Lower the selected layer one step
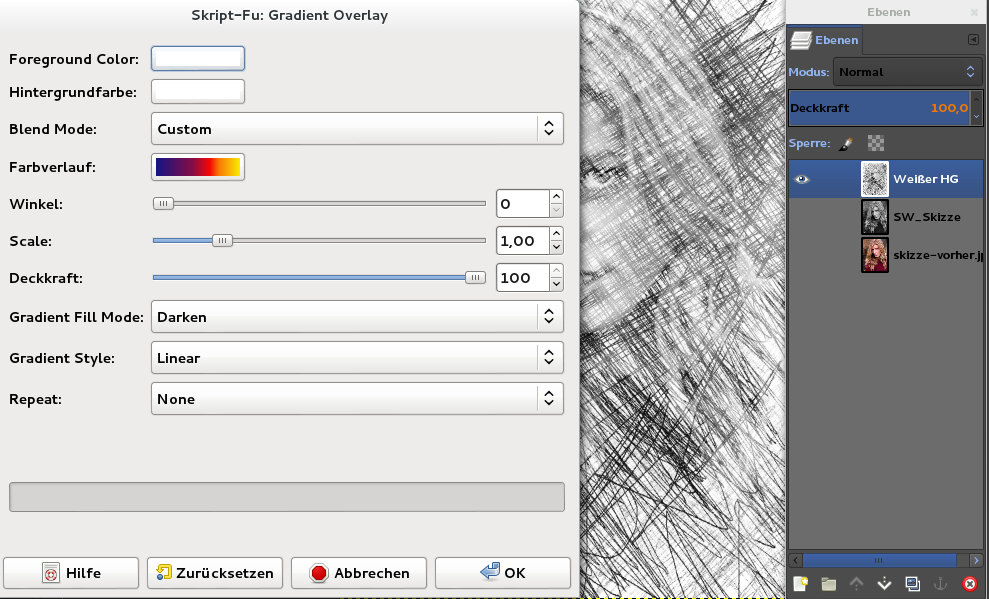The width and height of the screenshot is (989, 599). [884, 584]
